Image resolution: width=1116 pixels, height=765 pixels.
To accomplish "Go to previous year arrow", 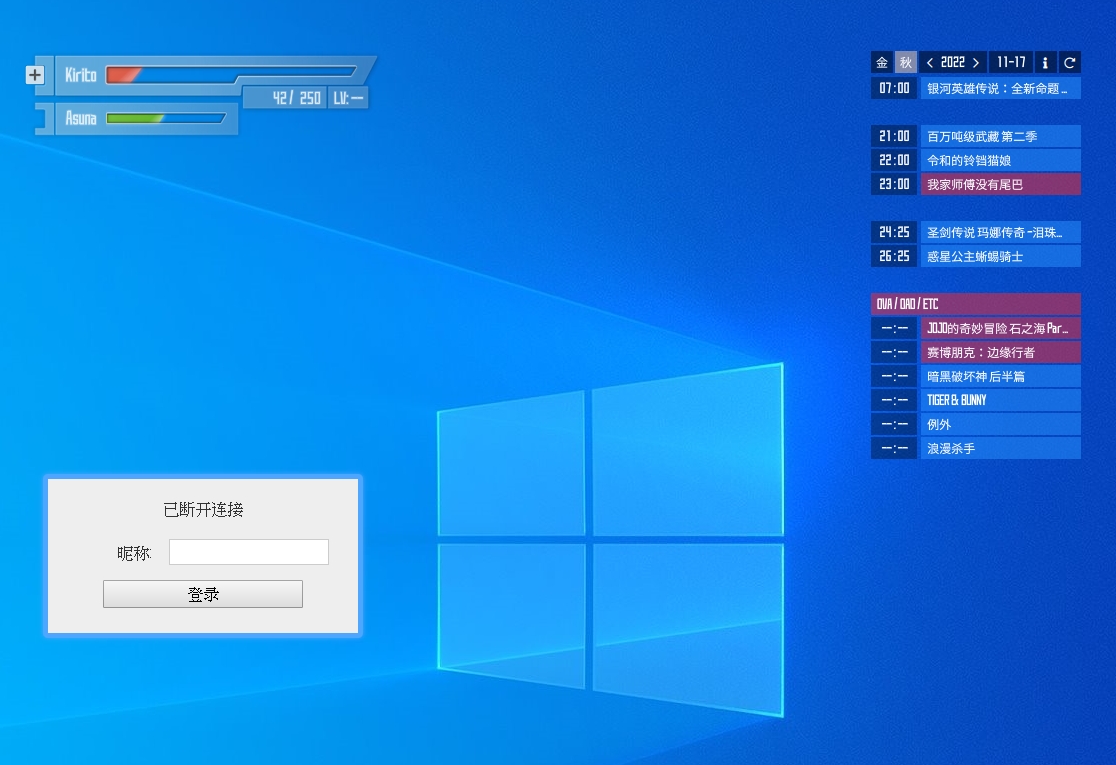I will 930,63.
